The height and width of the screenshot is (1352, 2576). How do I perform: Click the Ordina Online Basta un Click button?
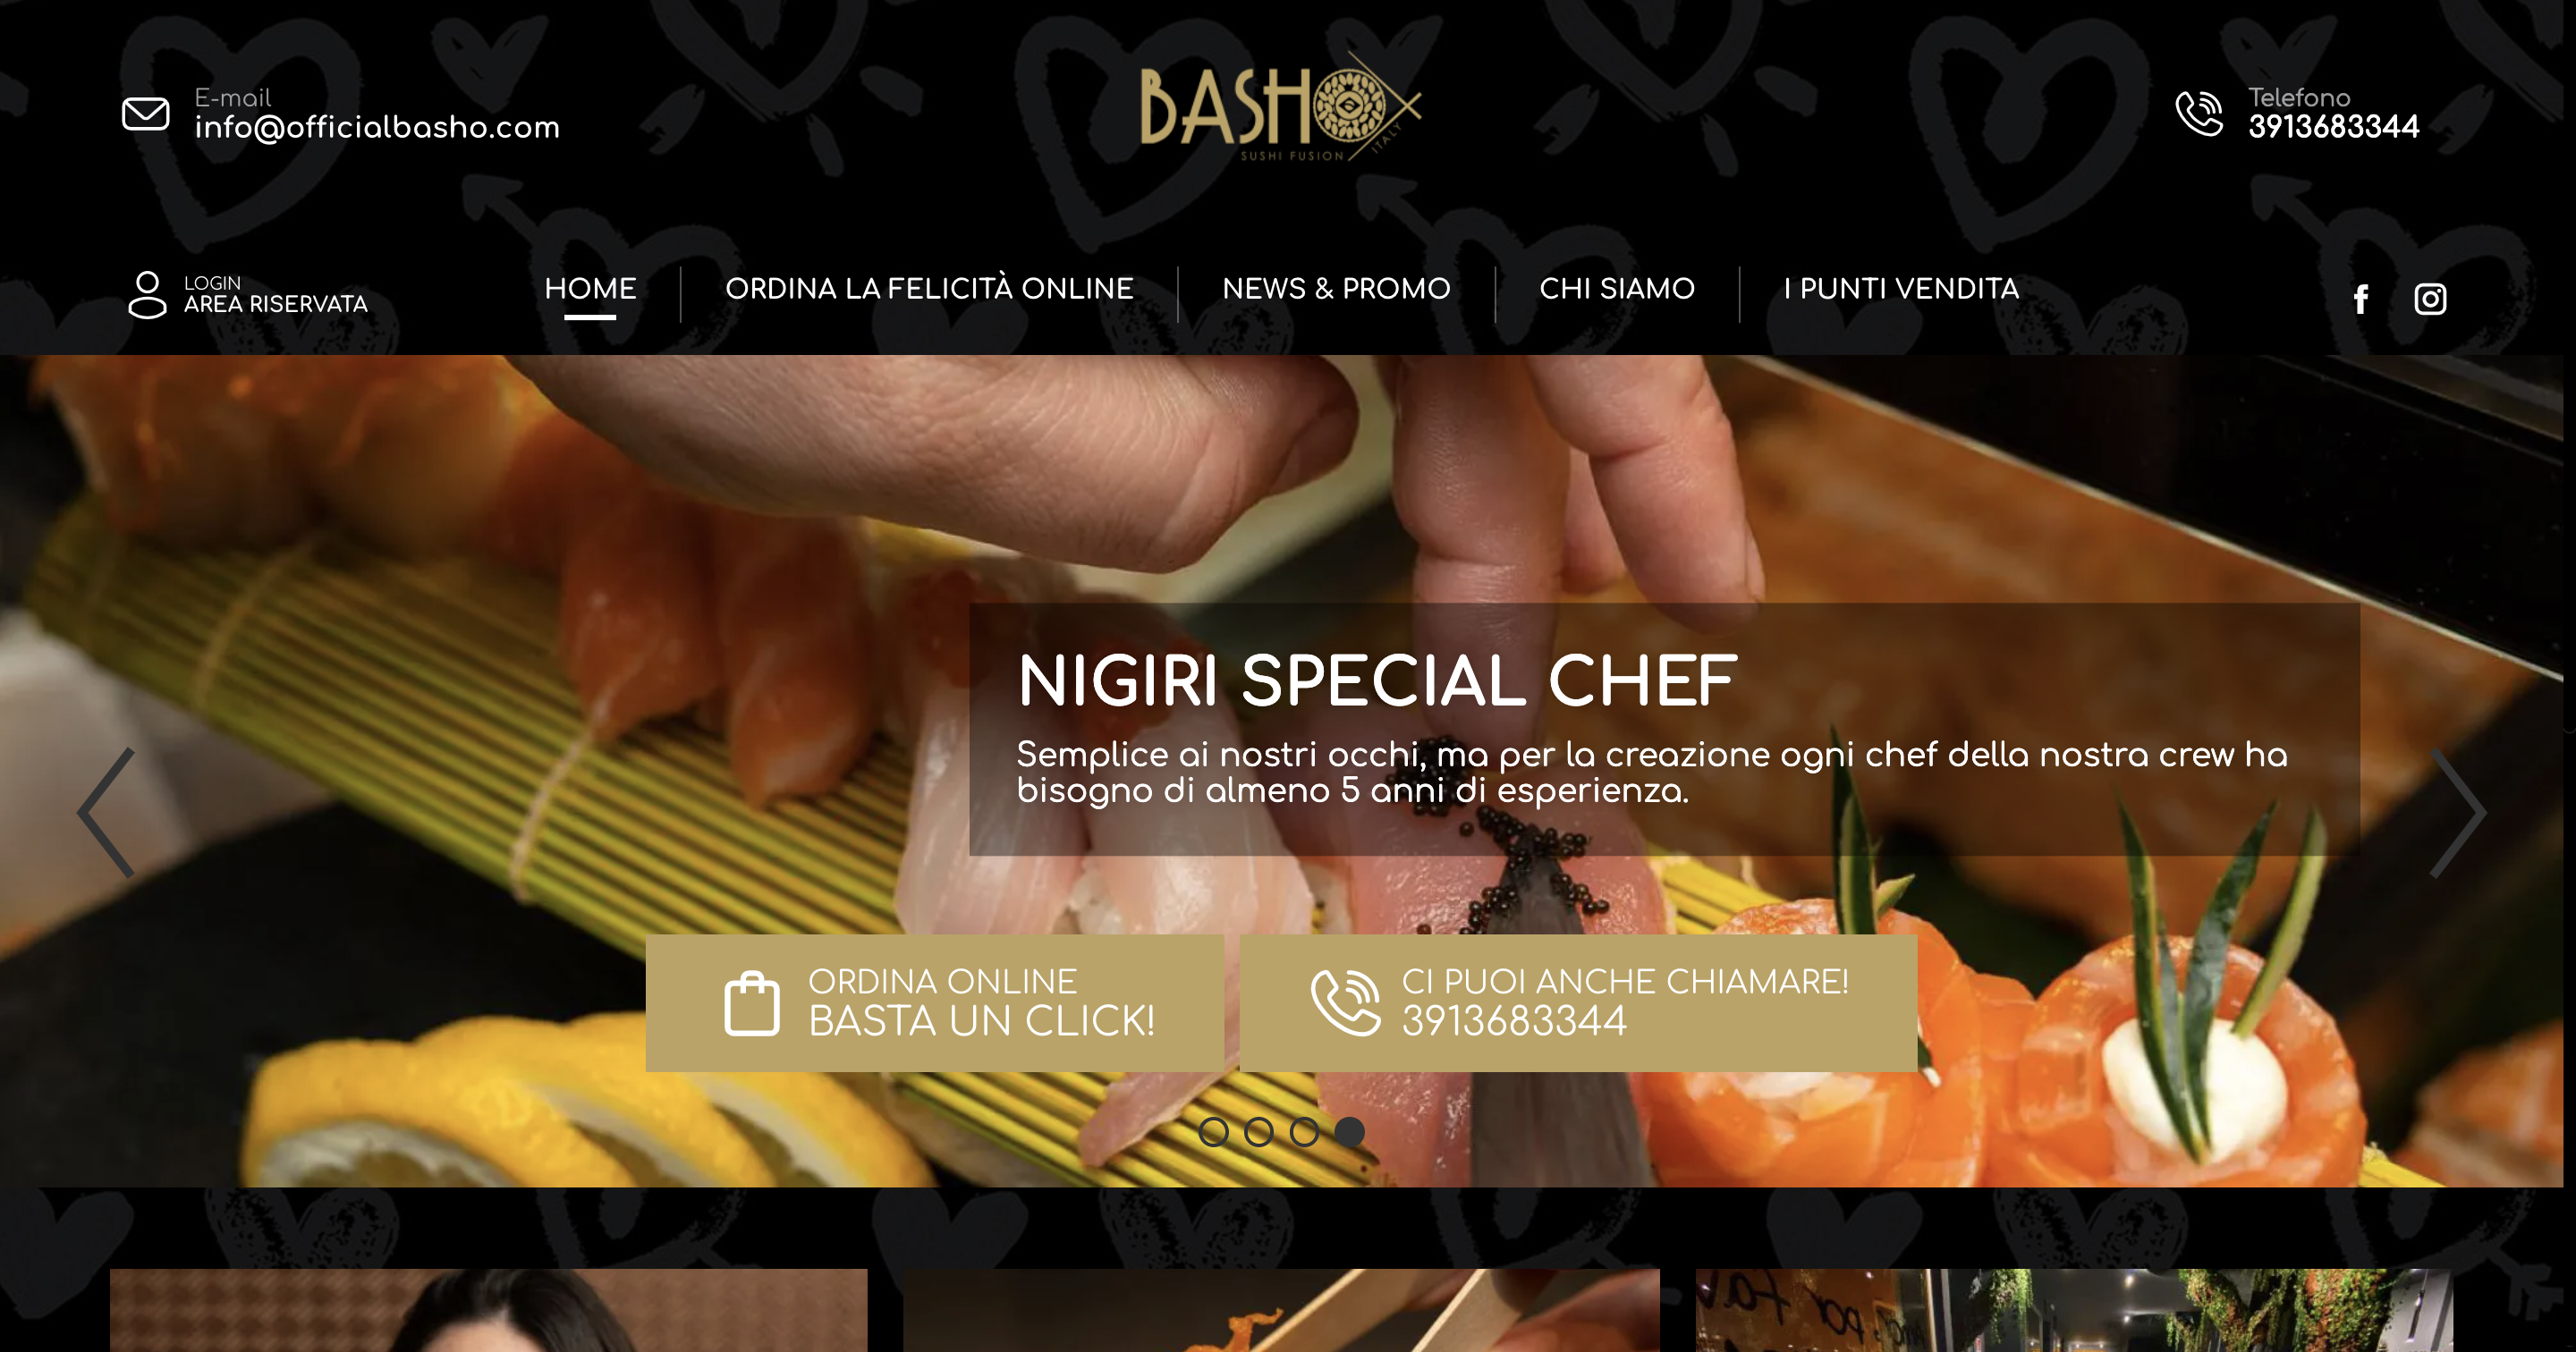(935, 1003)
